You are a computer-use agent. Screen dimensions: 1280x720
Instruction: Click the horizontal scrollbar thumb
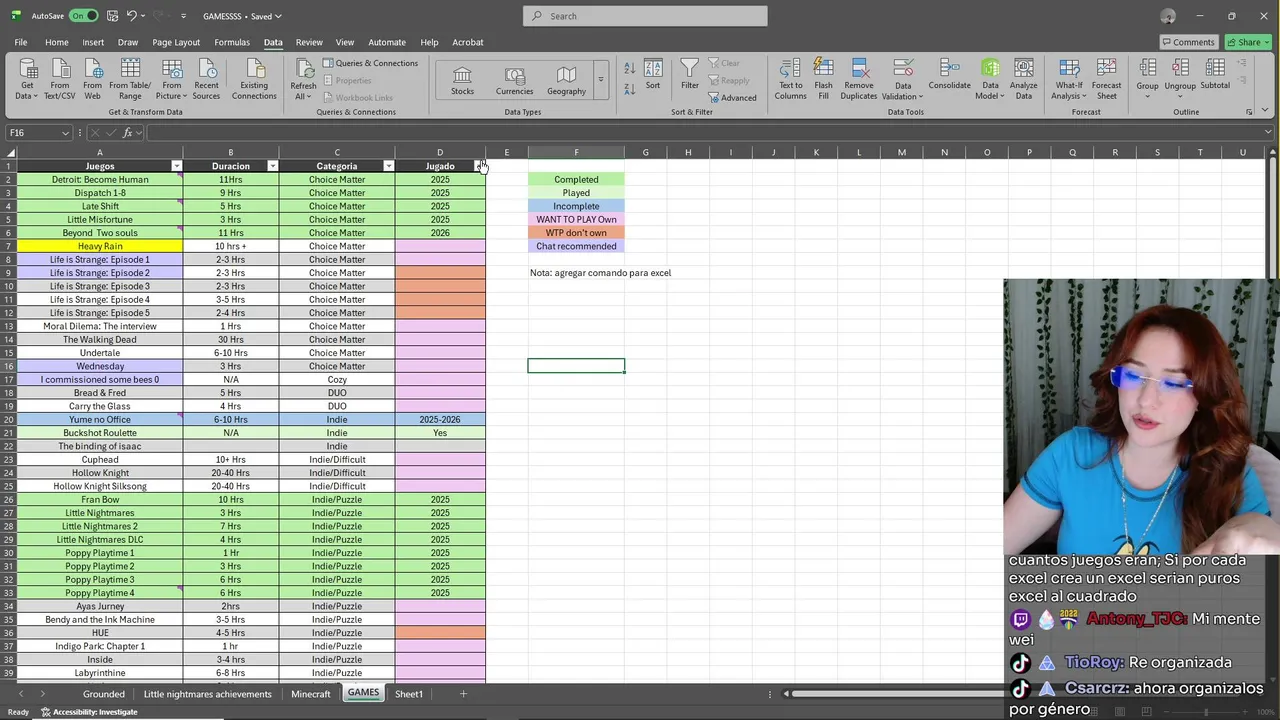tap(900, 694)
